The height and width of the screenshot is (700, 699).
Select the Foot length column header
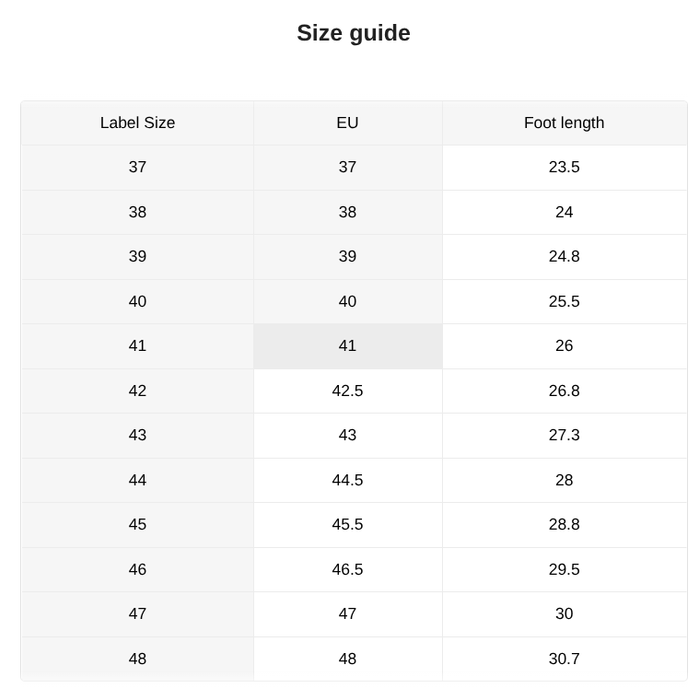pyautogui.click(x=564, y=123)
